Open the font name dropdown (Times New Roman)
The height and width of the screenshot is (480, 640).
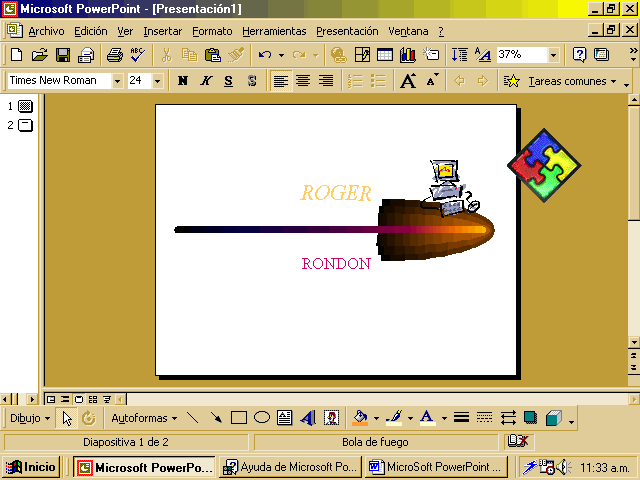tap(118, 81)
